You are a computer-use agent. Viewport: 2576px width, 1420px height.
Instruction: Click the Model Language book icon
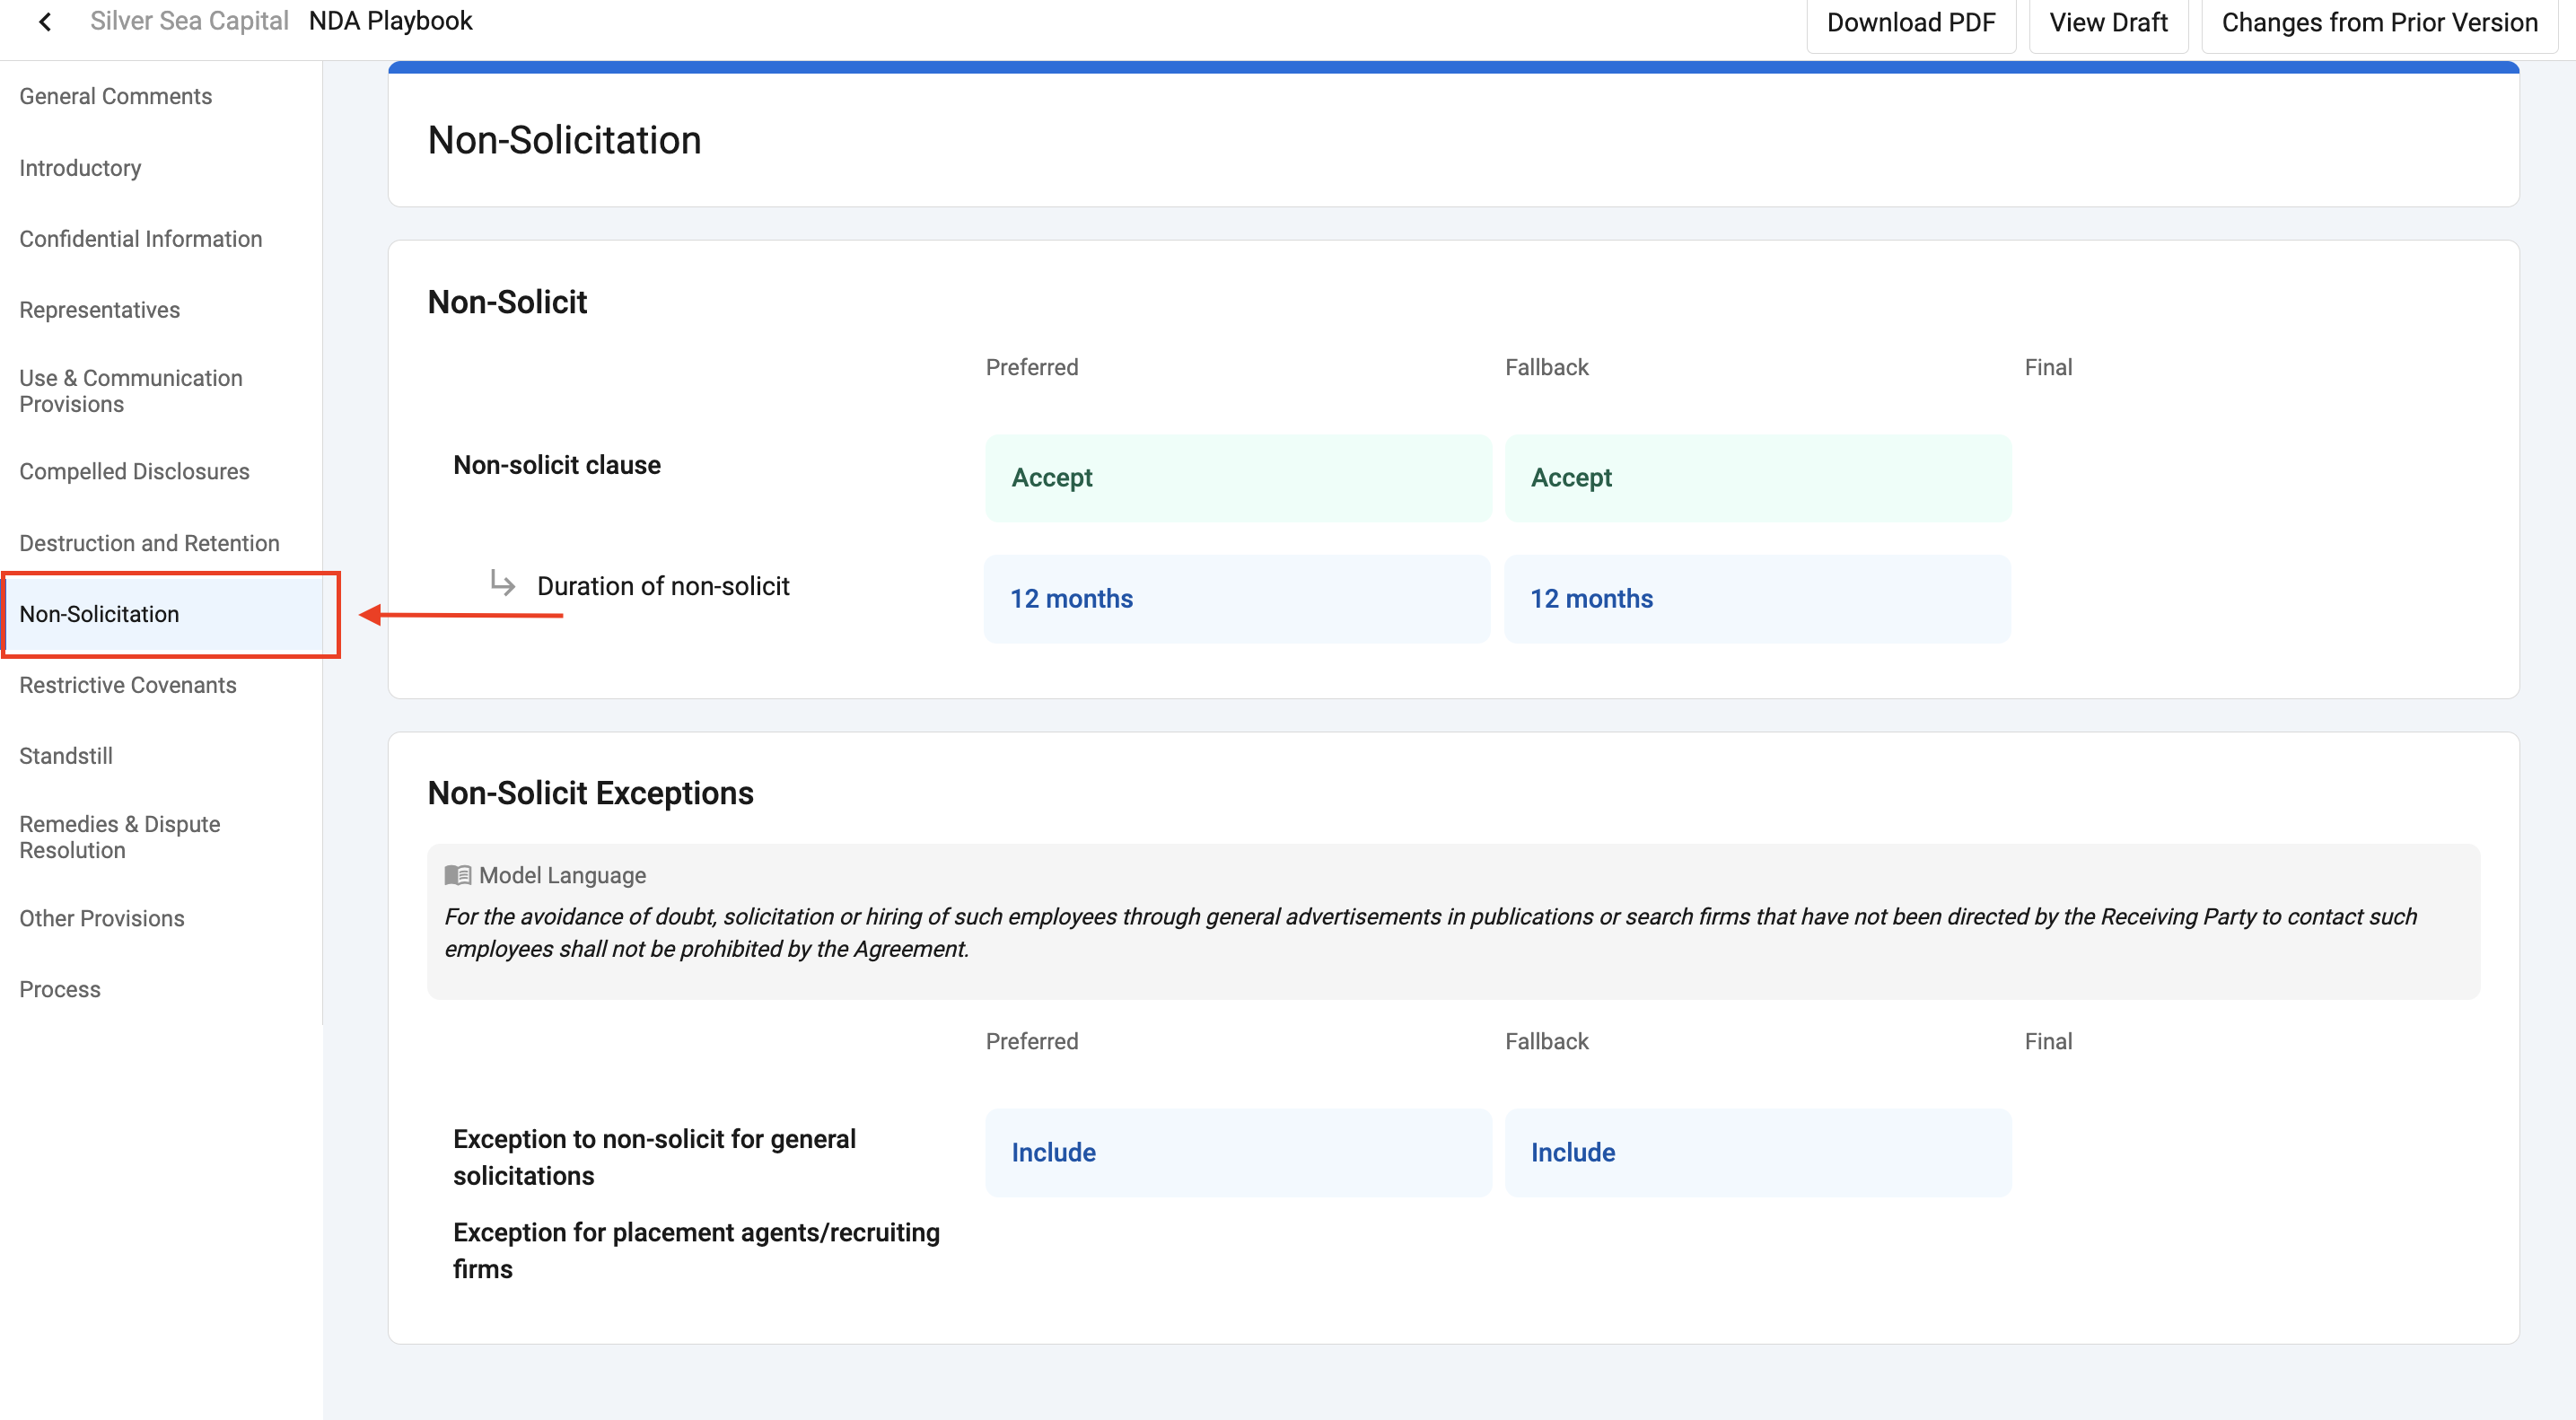point(458,875)
